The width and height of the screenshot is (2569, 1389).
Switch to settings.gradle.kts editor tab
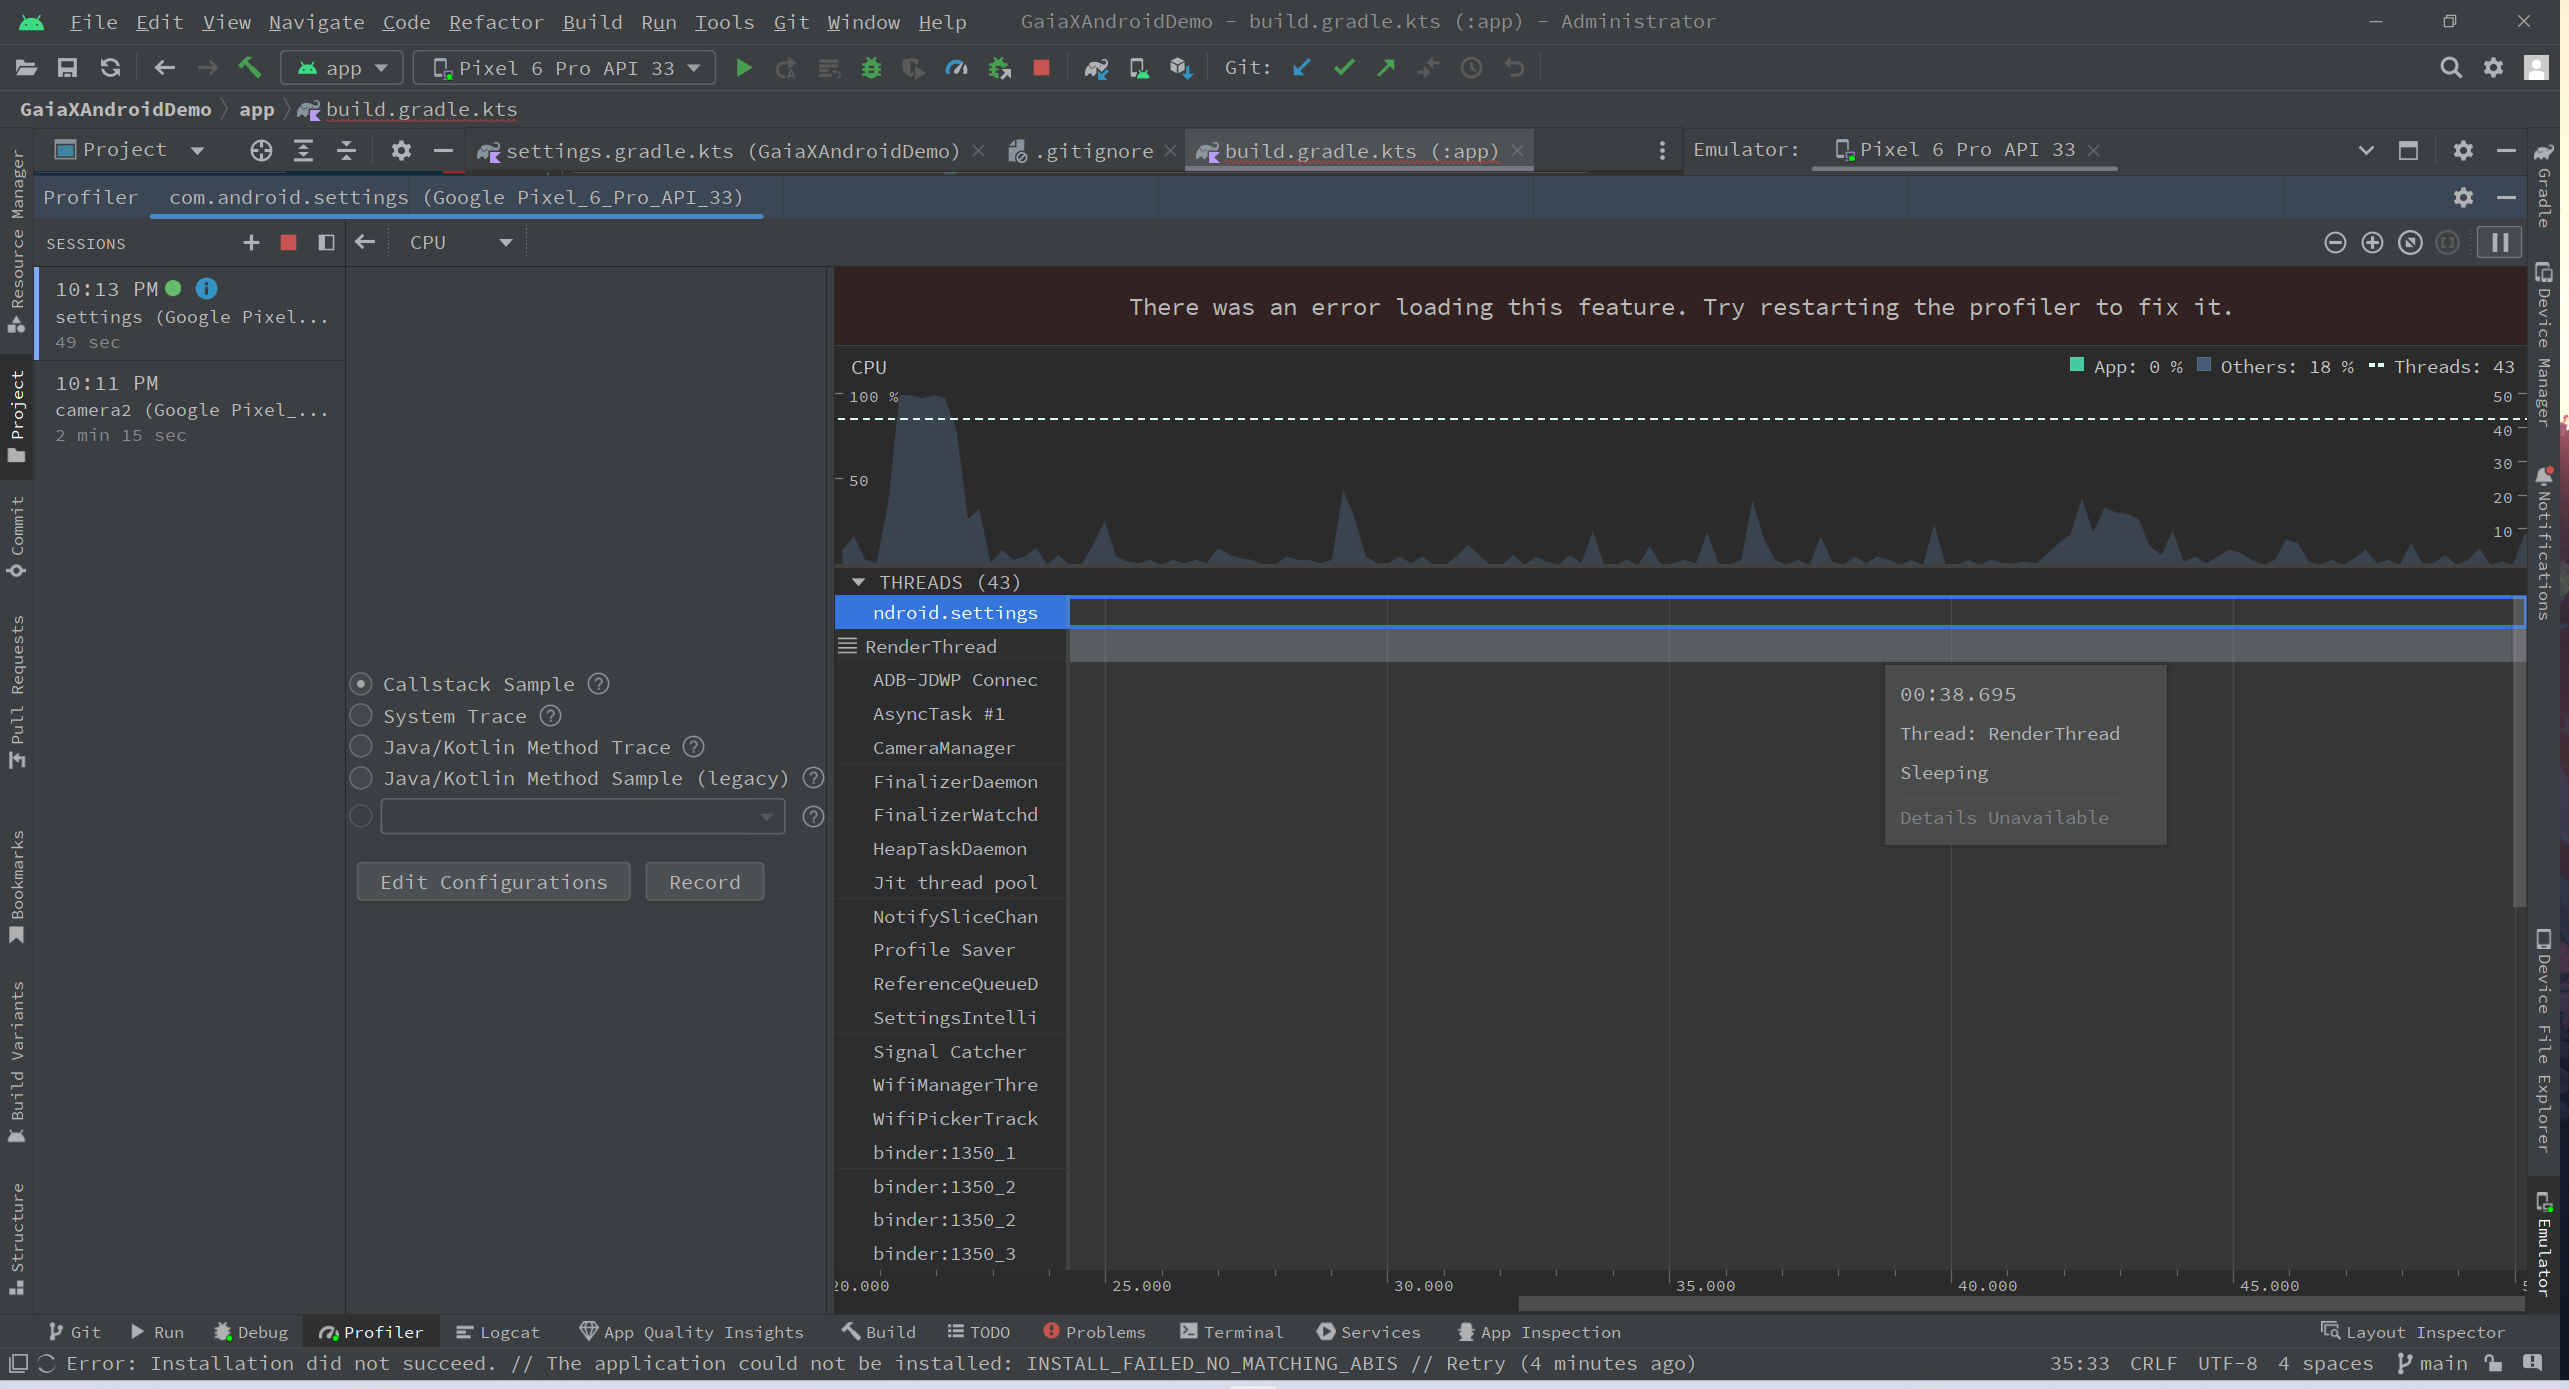731,151
